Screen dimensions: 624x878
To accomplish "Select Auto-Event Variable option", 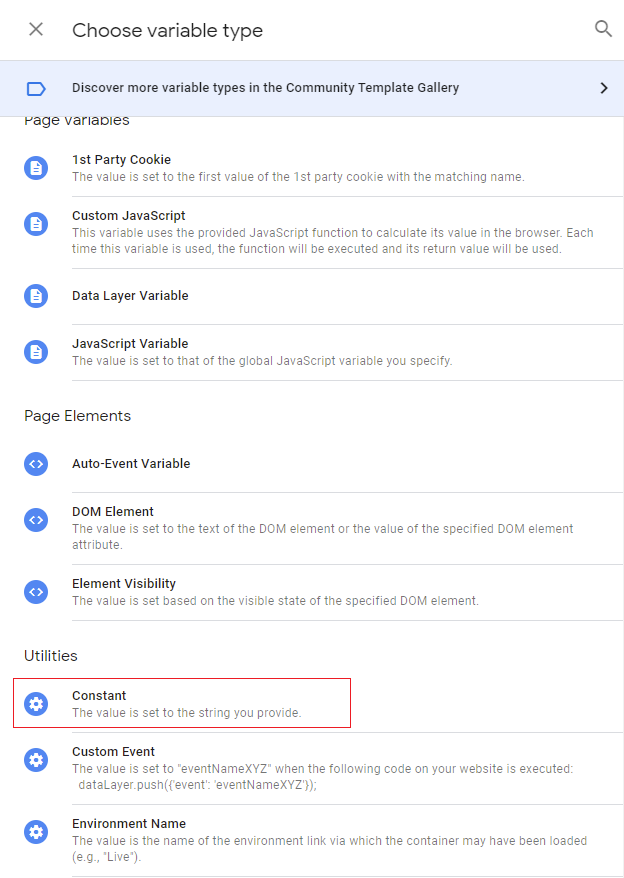I will click(x=131, y=464).
